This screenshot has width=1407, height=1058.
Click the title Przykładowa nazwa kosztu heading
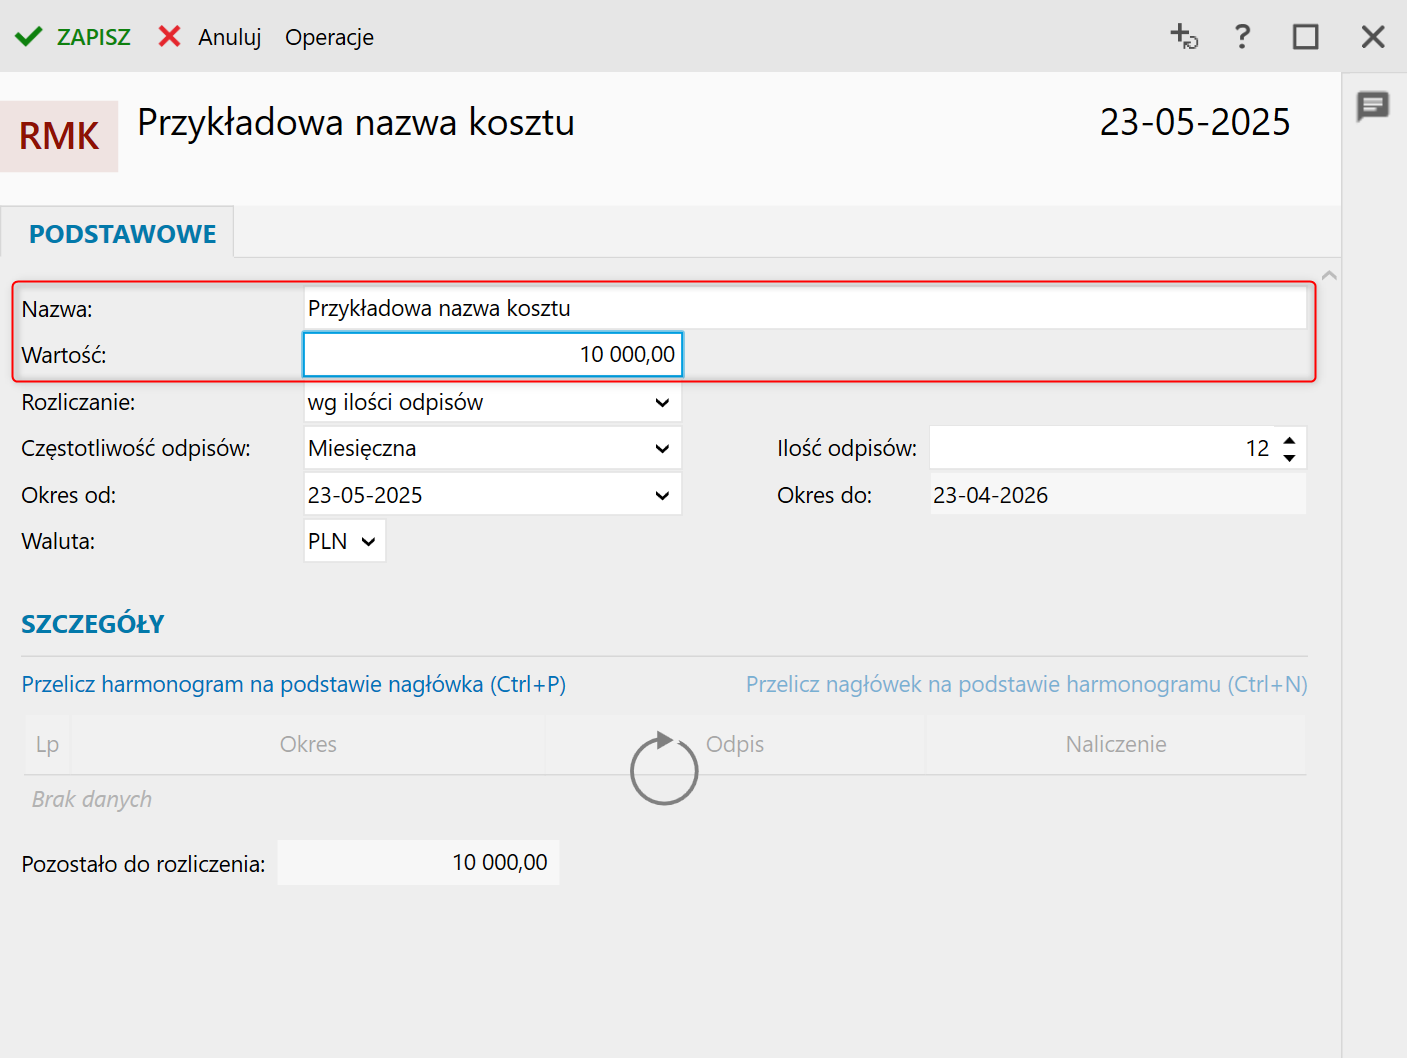[356, 122]
